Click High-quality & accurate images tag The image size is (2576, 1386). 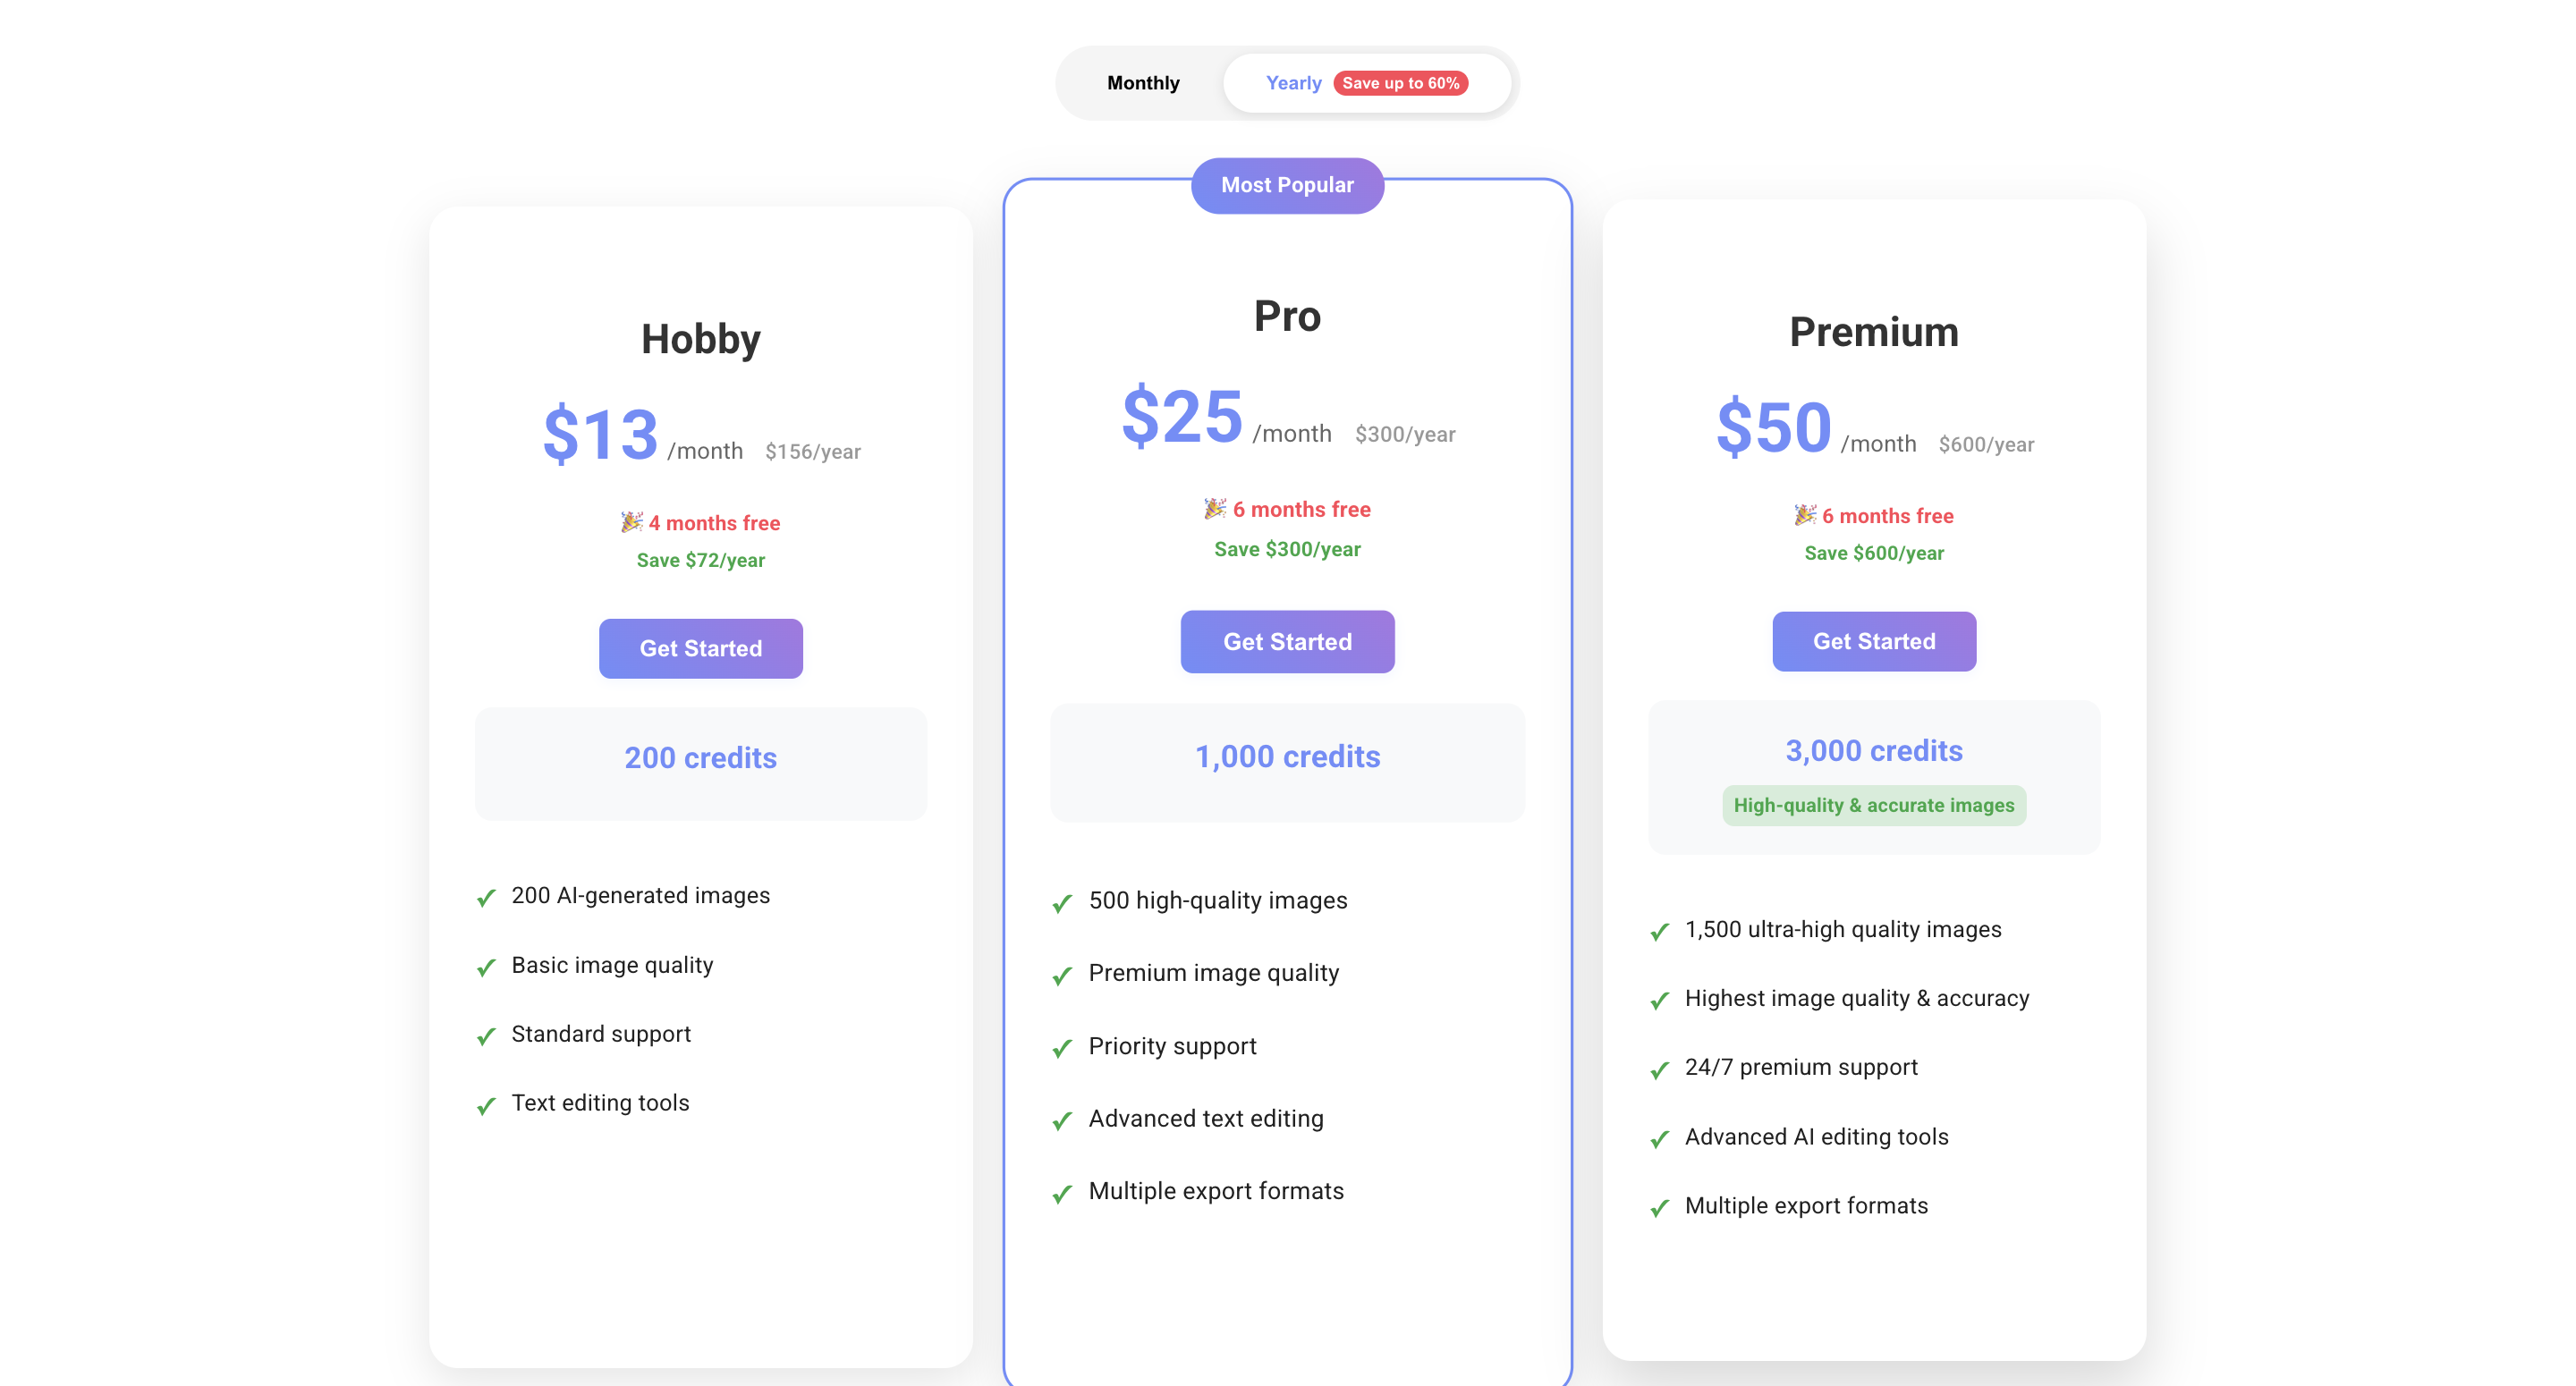pos(1873,805)
